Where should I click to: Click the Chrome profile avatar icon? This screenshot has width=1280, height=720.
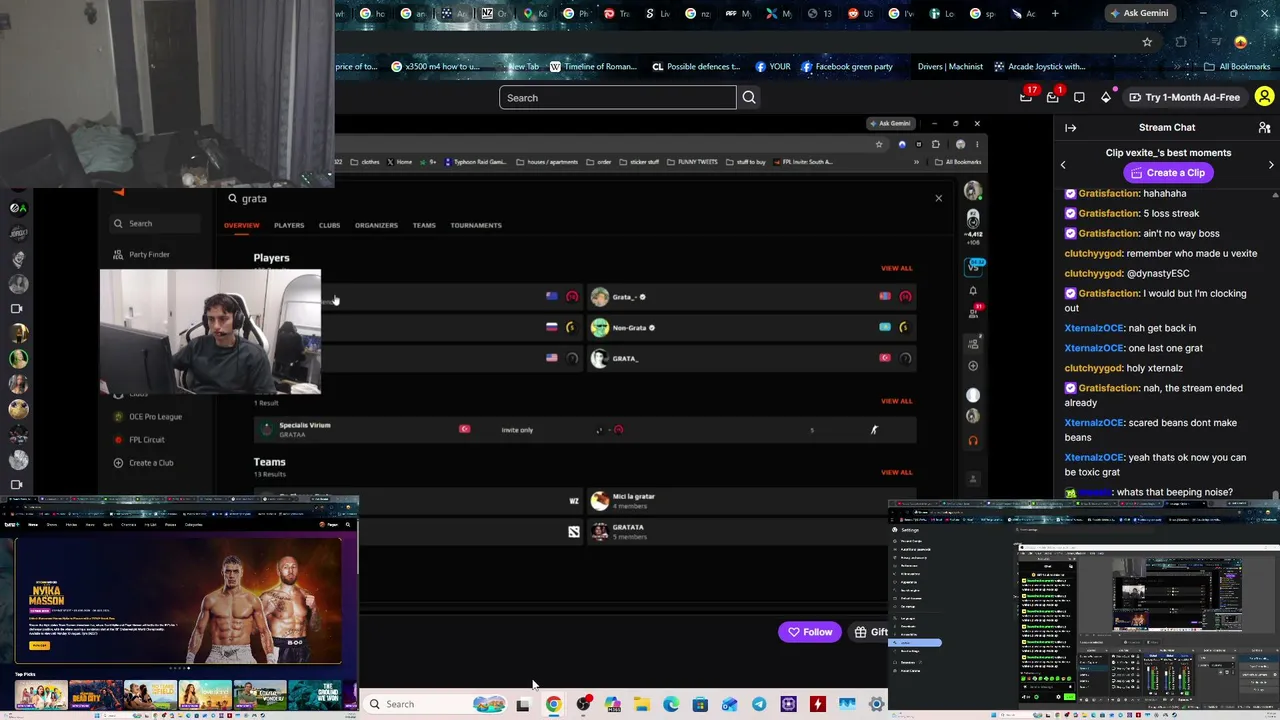[x=1241, y=42]
